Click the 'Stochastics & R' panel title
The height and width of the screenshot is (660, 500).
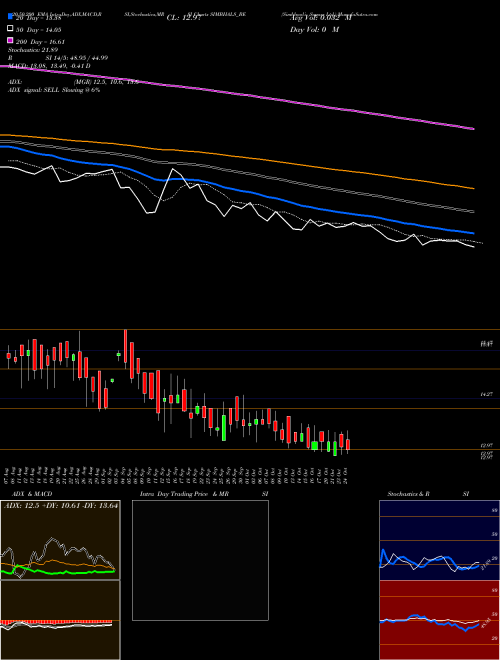tap(409, 494)
